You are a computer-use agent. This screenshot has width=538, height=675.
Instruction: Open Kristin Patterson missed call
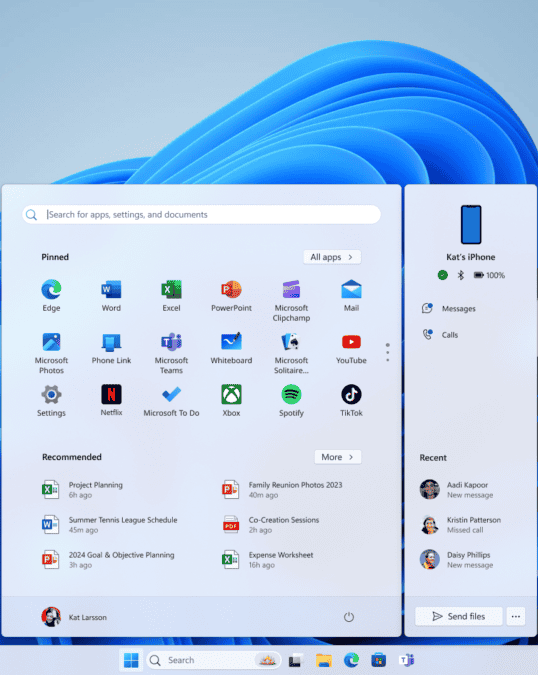[x=461, y=525]
